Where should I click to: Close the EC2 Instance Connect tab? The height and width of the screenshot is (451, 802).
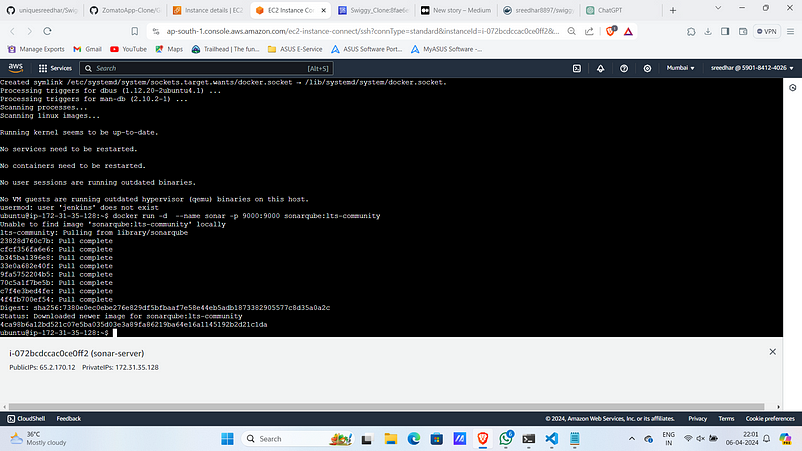coord(323,10)
